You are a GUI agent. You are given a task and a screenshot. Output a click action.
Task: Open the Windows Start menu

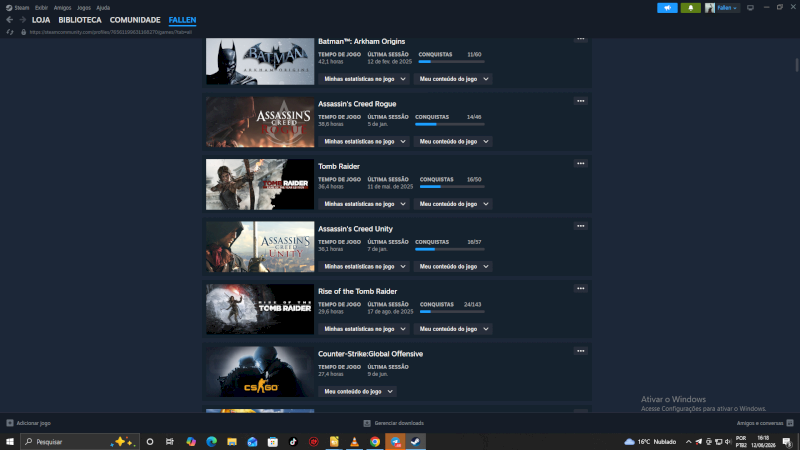click(10, 442)
